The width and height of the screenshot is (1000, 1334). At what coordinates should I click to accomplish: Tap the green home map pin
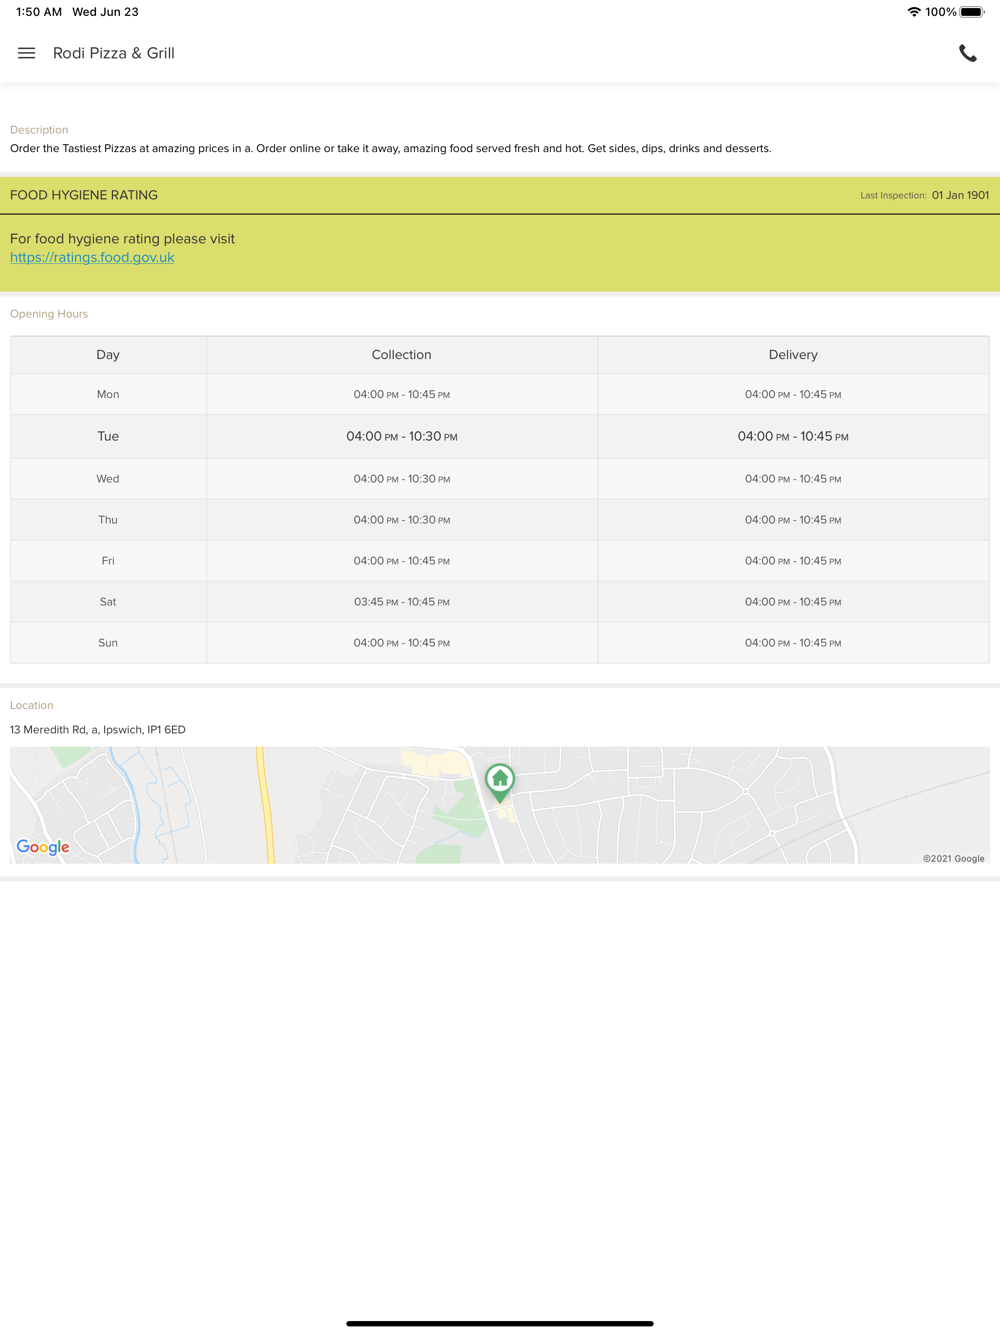500,782
